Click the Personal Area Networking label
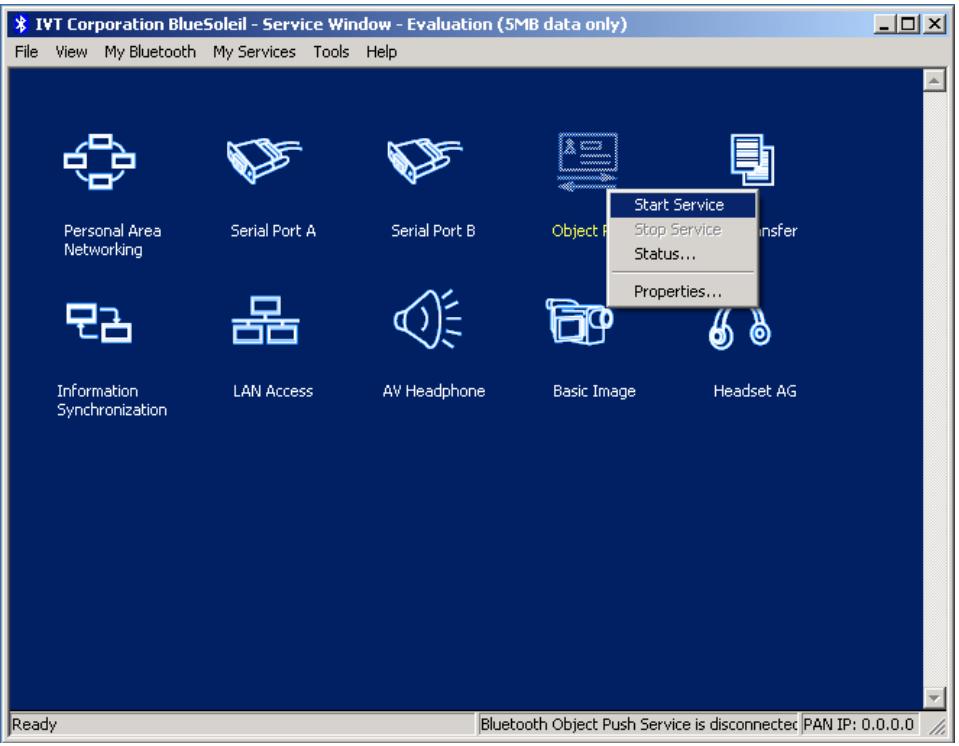The height and width of the screenshot is (746, 959). coord(113,240)
